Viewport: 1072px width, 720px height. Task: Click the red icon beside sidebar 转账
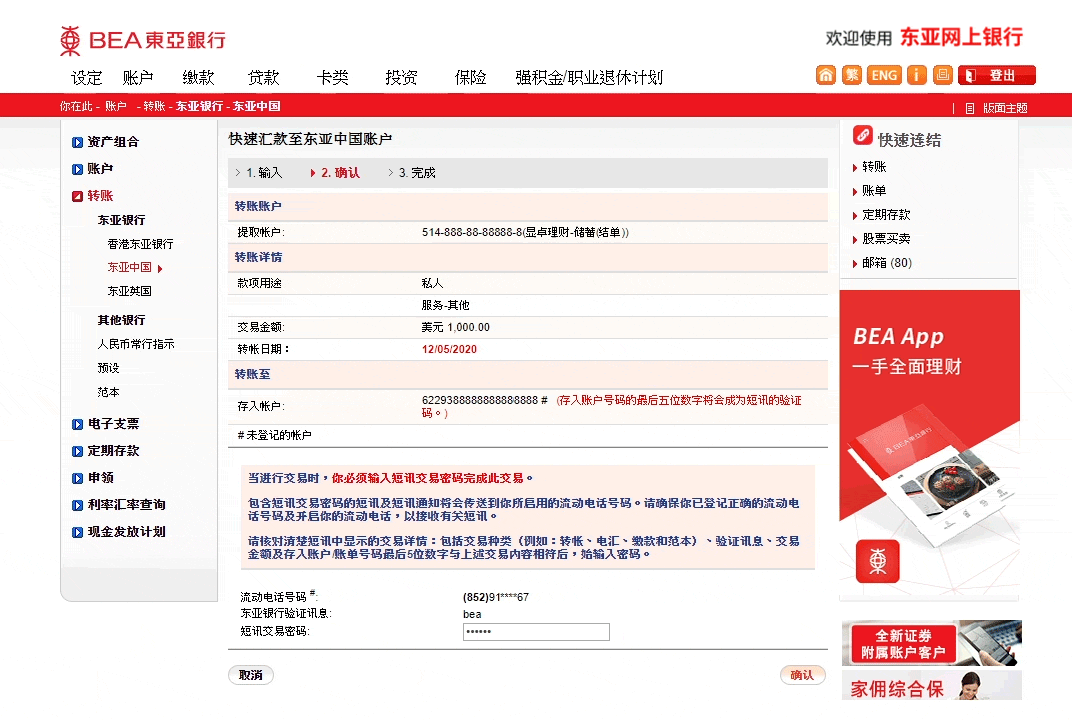pos(77,196)
